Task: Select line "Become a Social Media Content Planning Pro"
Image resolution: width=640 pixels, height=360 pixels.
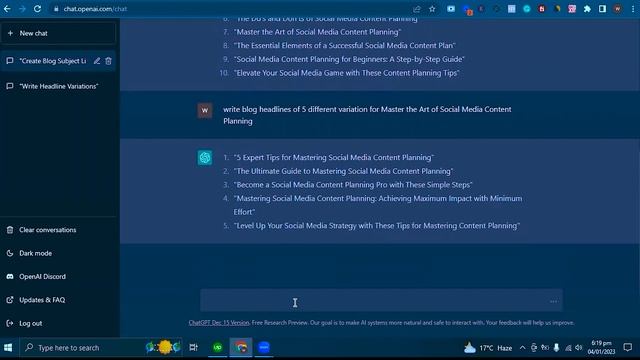Action: 353,184
